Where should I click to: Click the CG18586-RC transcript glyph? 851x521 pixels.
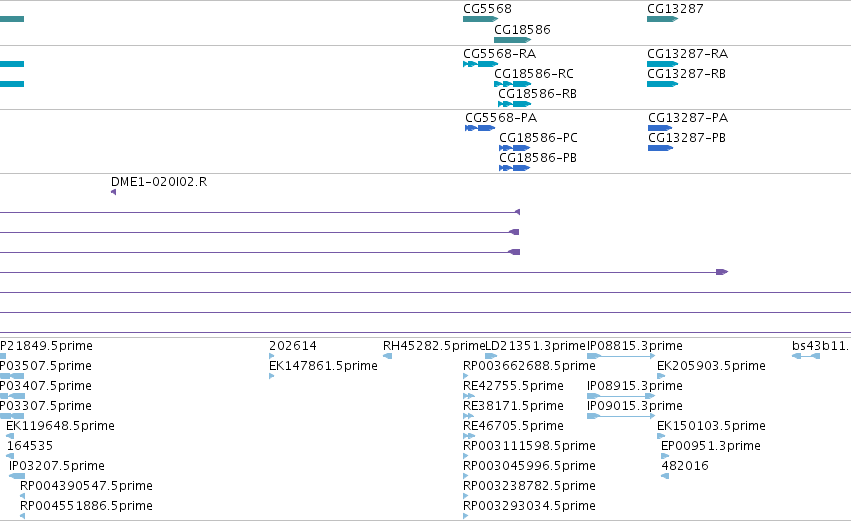[x=512, y=84]
